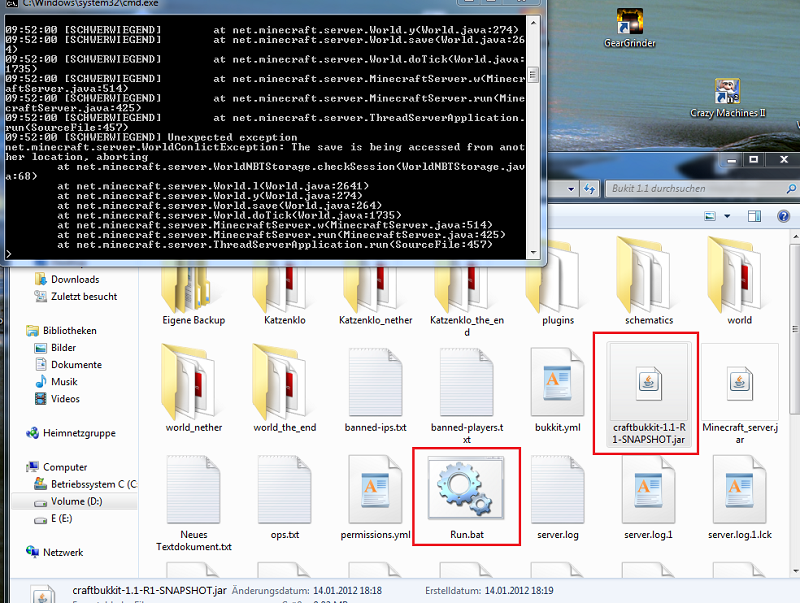Image resolution: width=800 pixels, height=603 pixels.
Task: Open Zuletzt besucht in the navigation pane
Action: point(76,296)
